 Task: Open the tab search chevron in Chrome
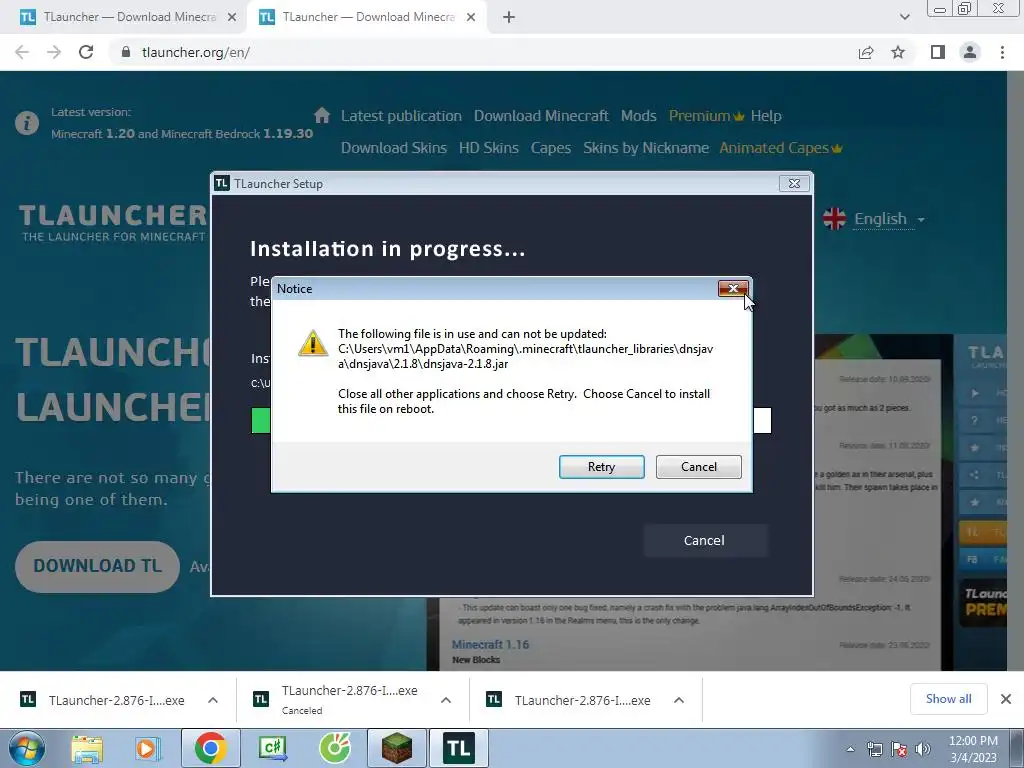click(x=904, y=17)
